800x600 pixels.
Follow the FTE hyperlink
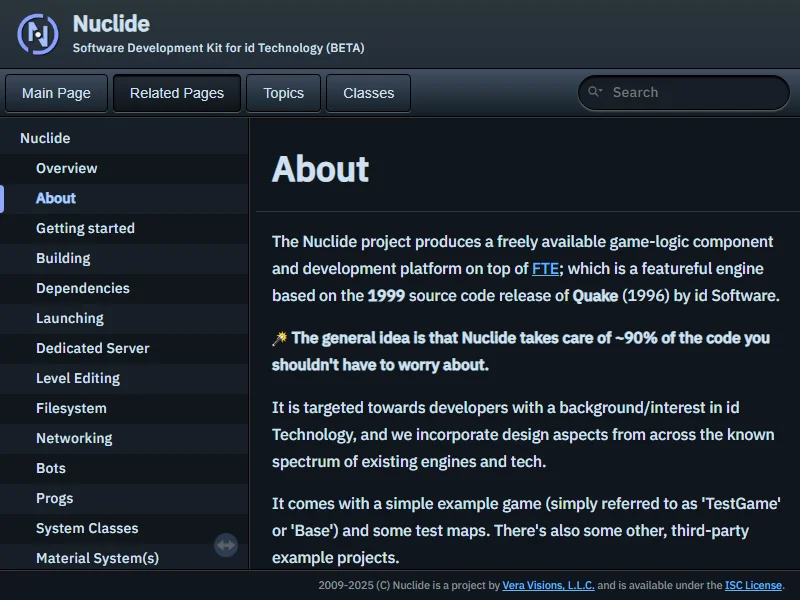pos(545,268)
